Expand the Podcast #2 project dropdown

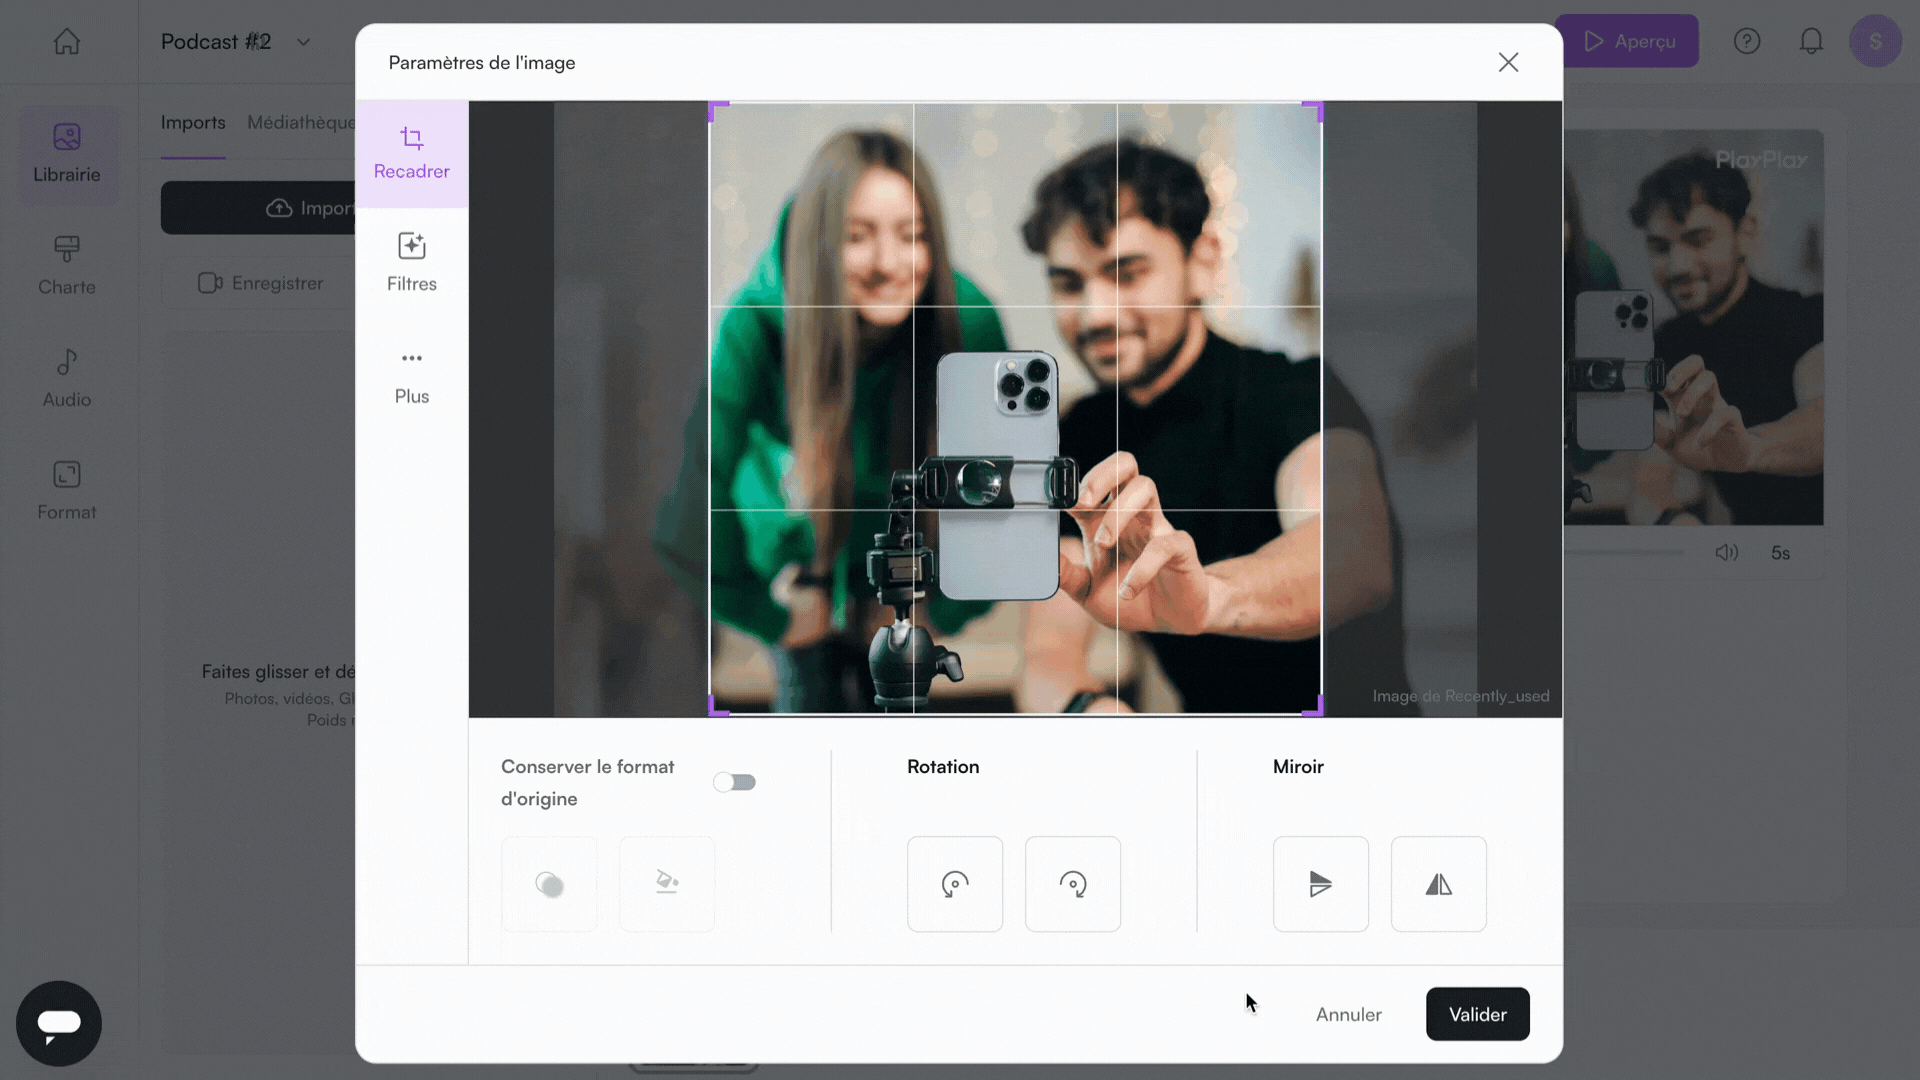[x=303, y=42]
